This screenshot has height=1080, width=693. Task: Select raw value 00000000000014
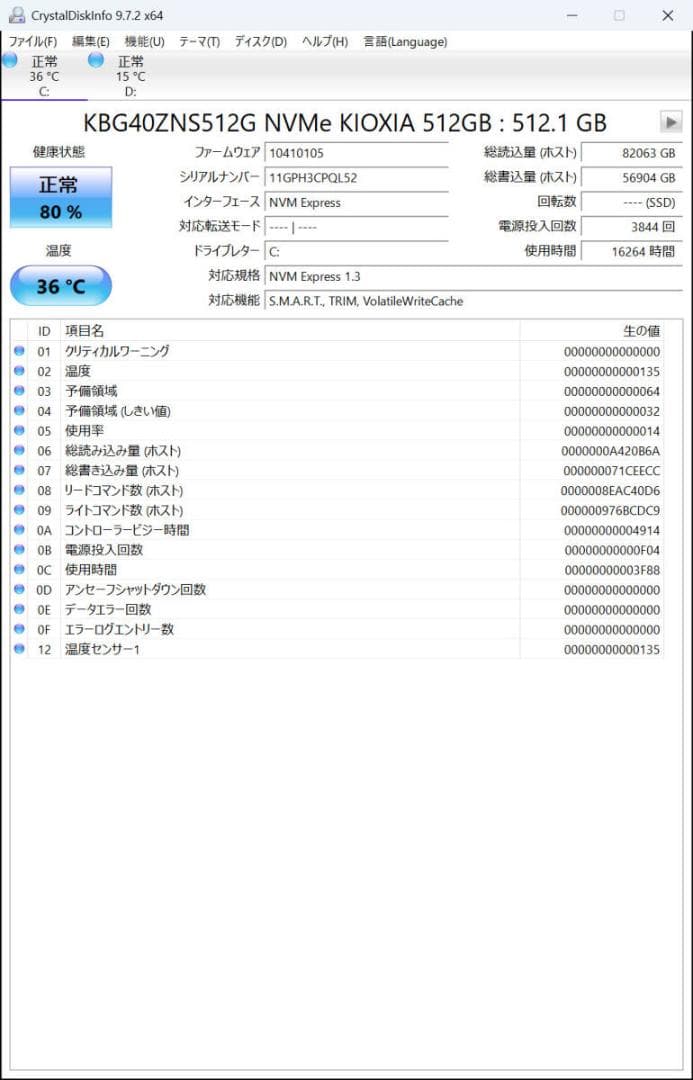[x=612, y=431]
